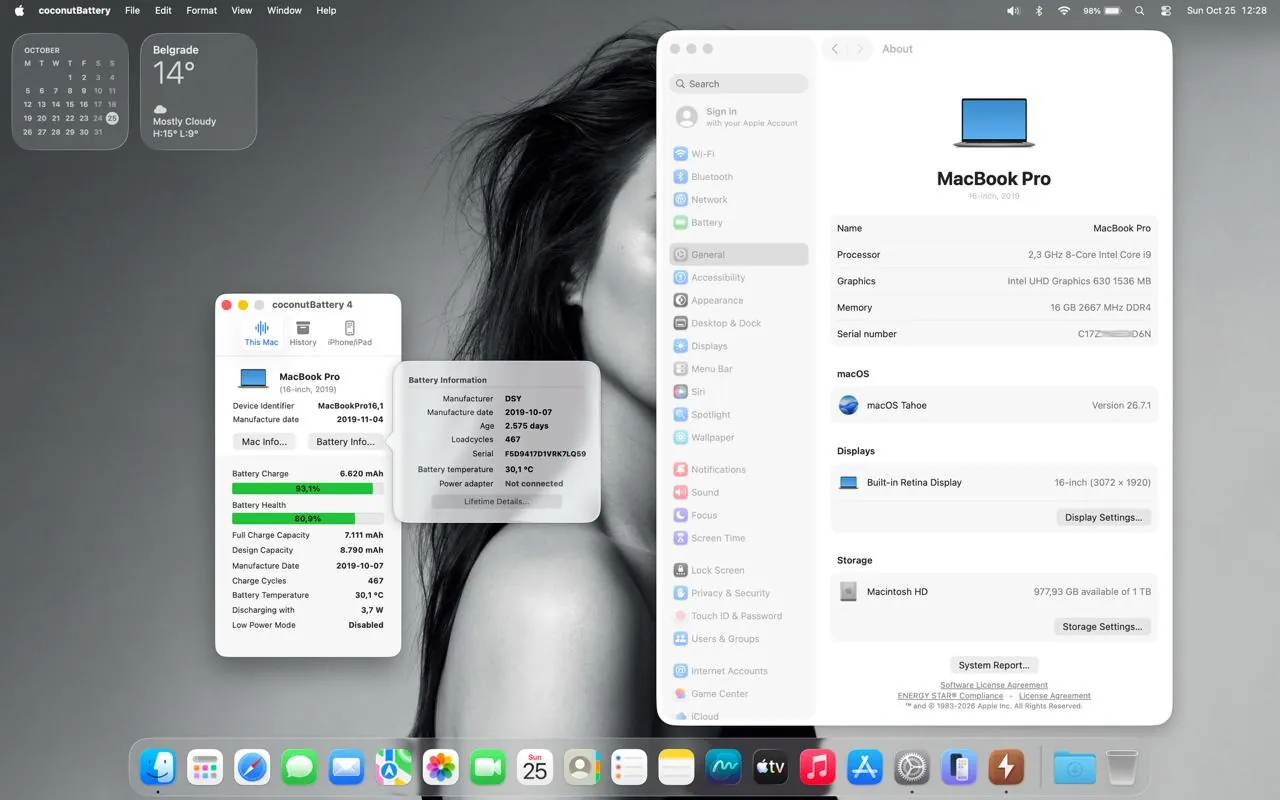Open the ENERGY STAR Compliance link

pyautogui.click(x=950, y=696)
